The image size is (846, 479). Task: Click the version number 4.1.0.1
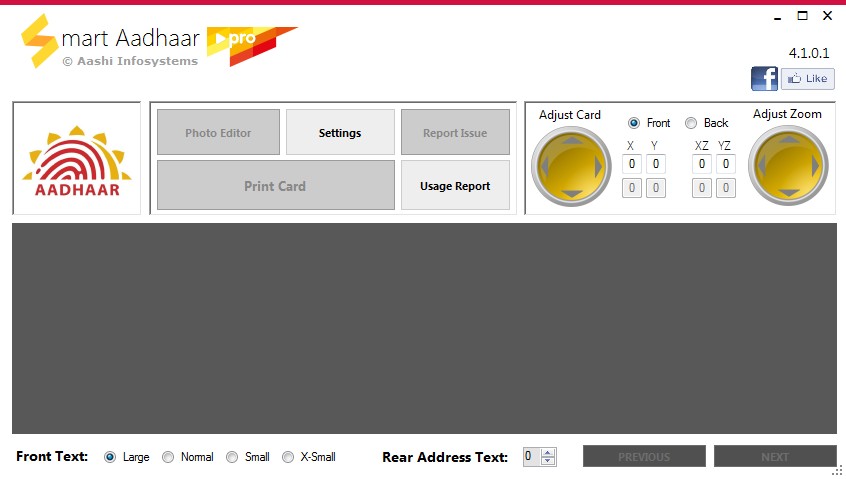point(809,53)
